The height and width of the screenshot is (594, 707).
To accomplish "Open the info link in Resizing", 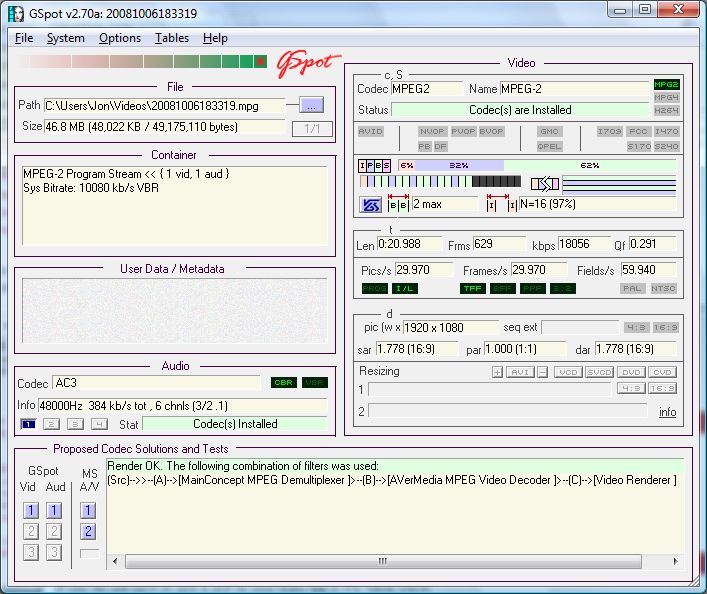I will coord(667,412).
